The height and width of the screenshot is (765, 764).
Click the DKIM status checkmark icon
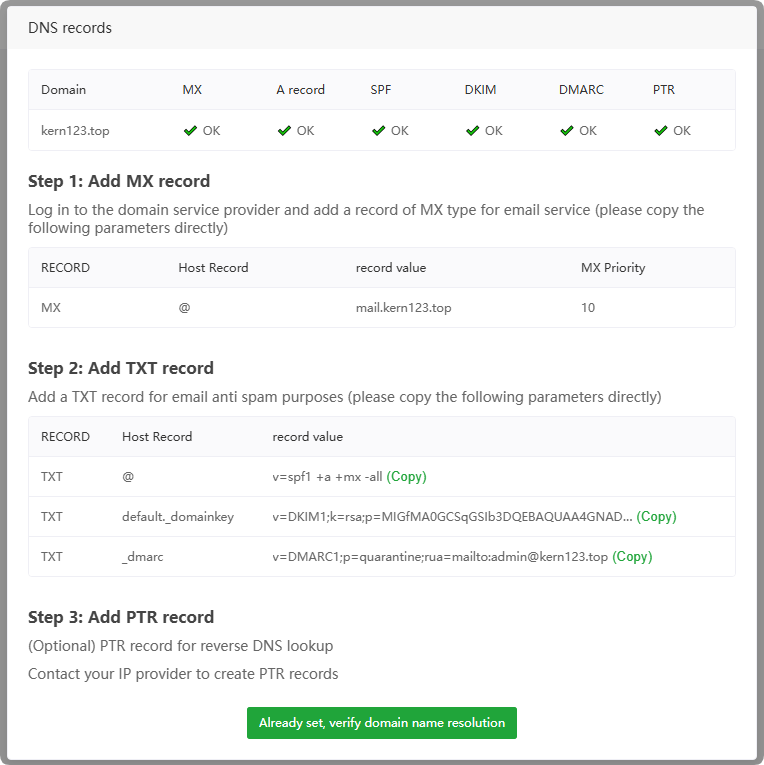click(x=472, y=130)
